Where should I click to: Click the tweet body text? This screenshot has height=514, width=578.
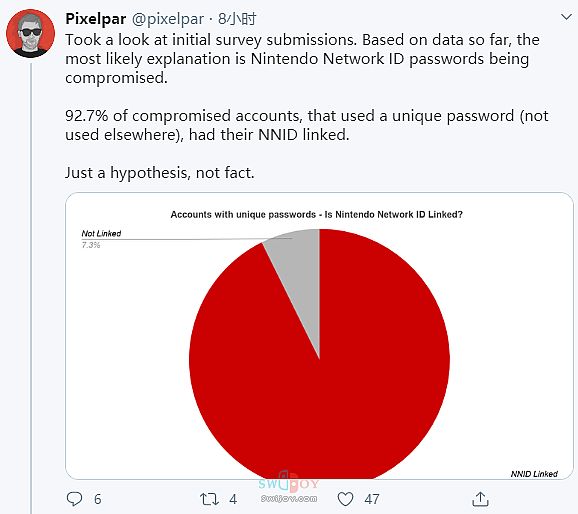point(307,106)
